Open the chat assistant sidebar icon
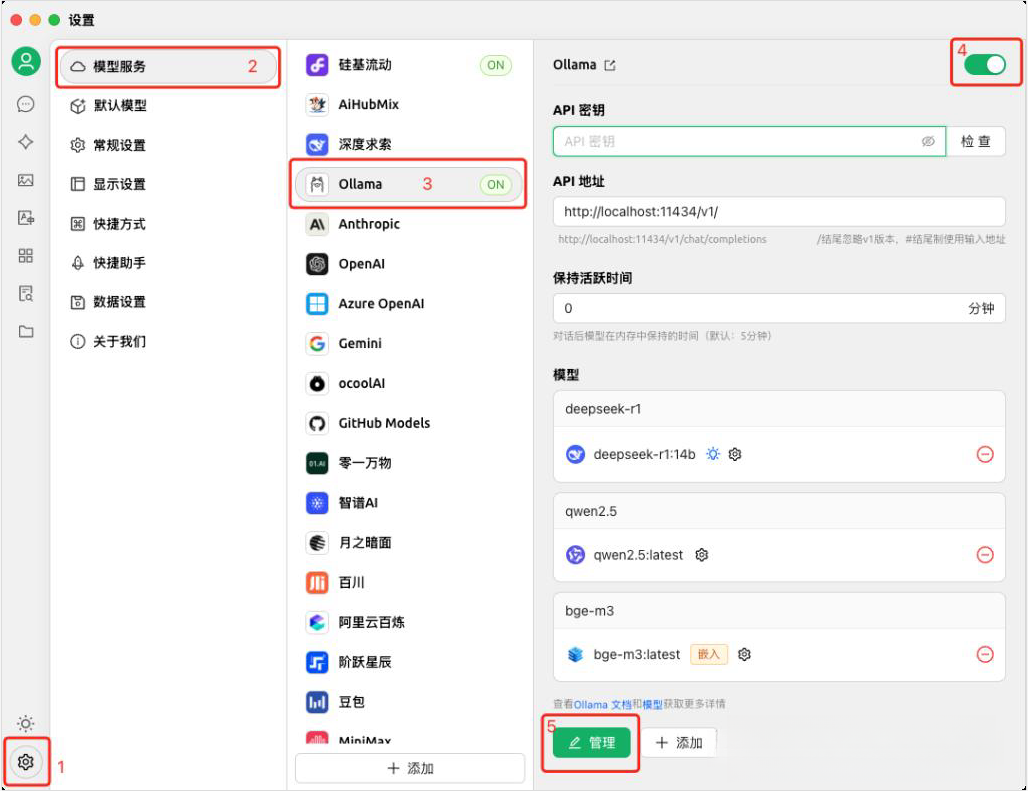 click(x=26, y=104)
